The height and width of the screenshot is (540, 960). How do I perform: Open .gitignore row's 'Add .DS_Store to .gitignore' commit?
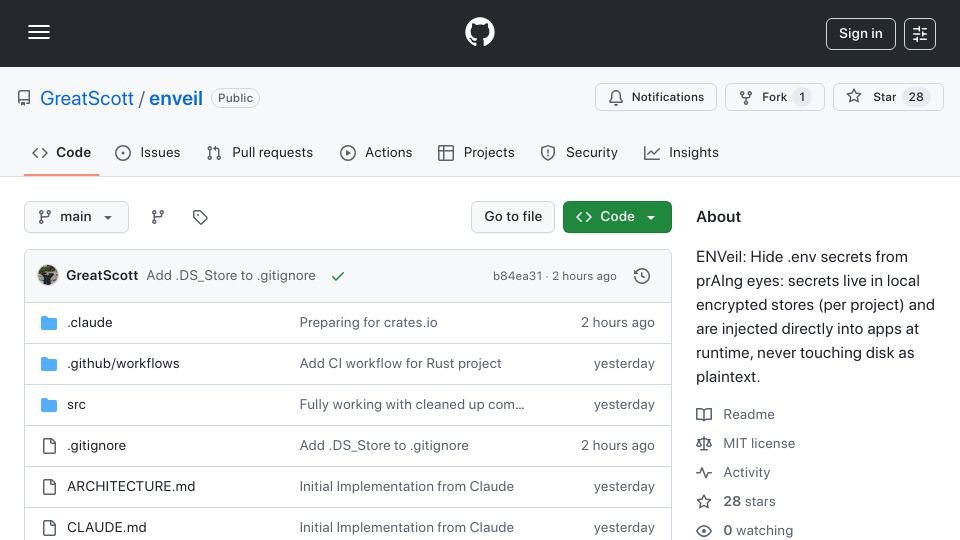click(384, 446)
